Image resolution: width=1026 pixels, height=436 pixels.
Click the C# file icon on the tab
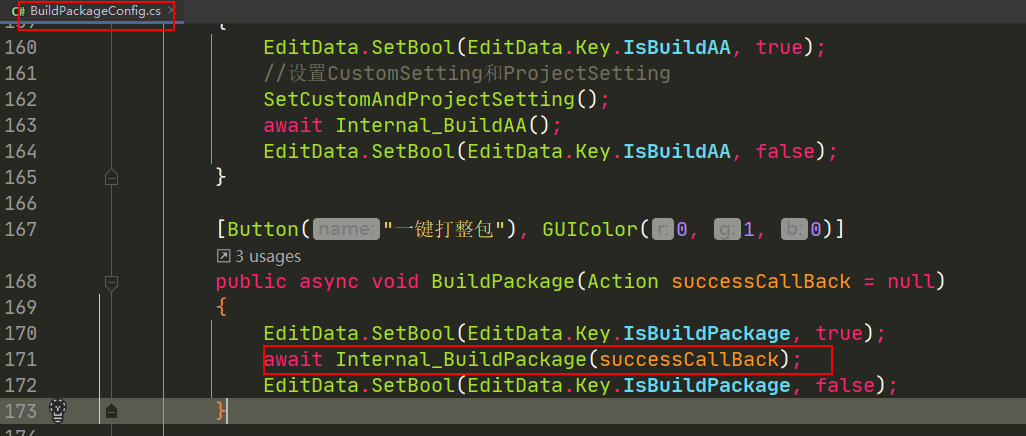click(18, 11)
